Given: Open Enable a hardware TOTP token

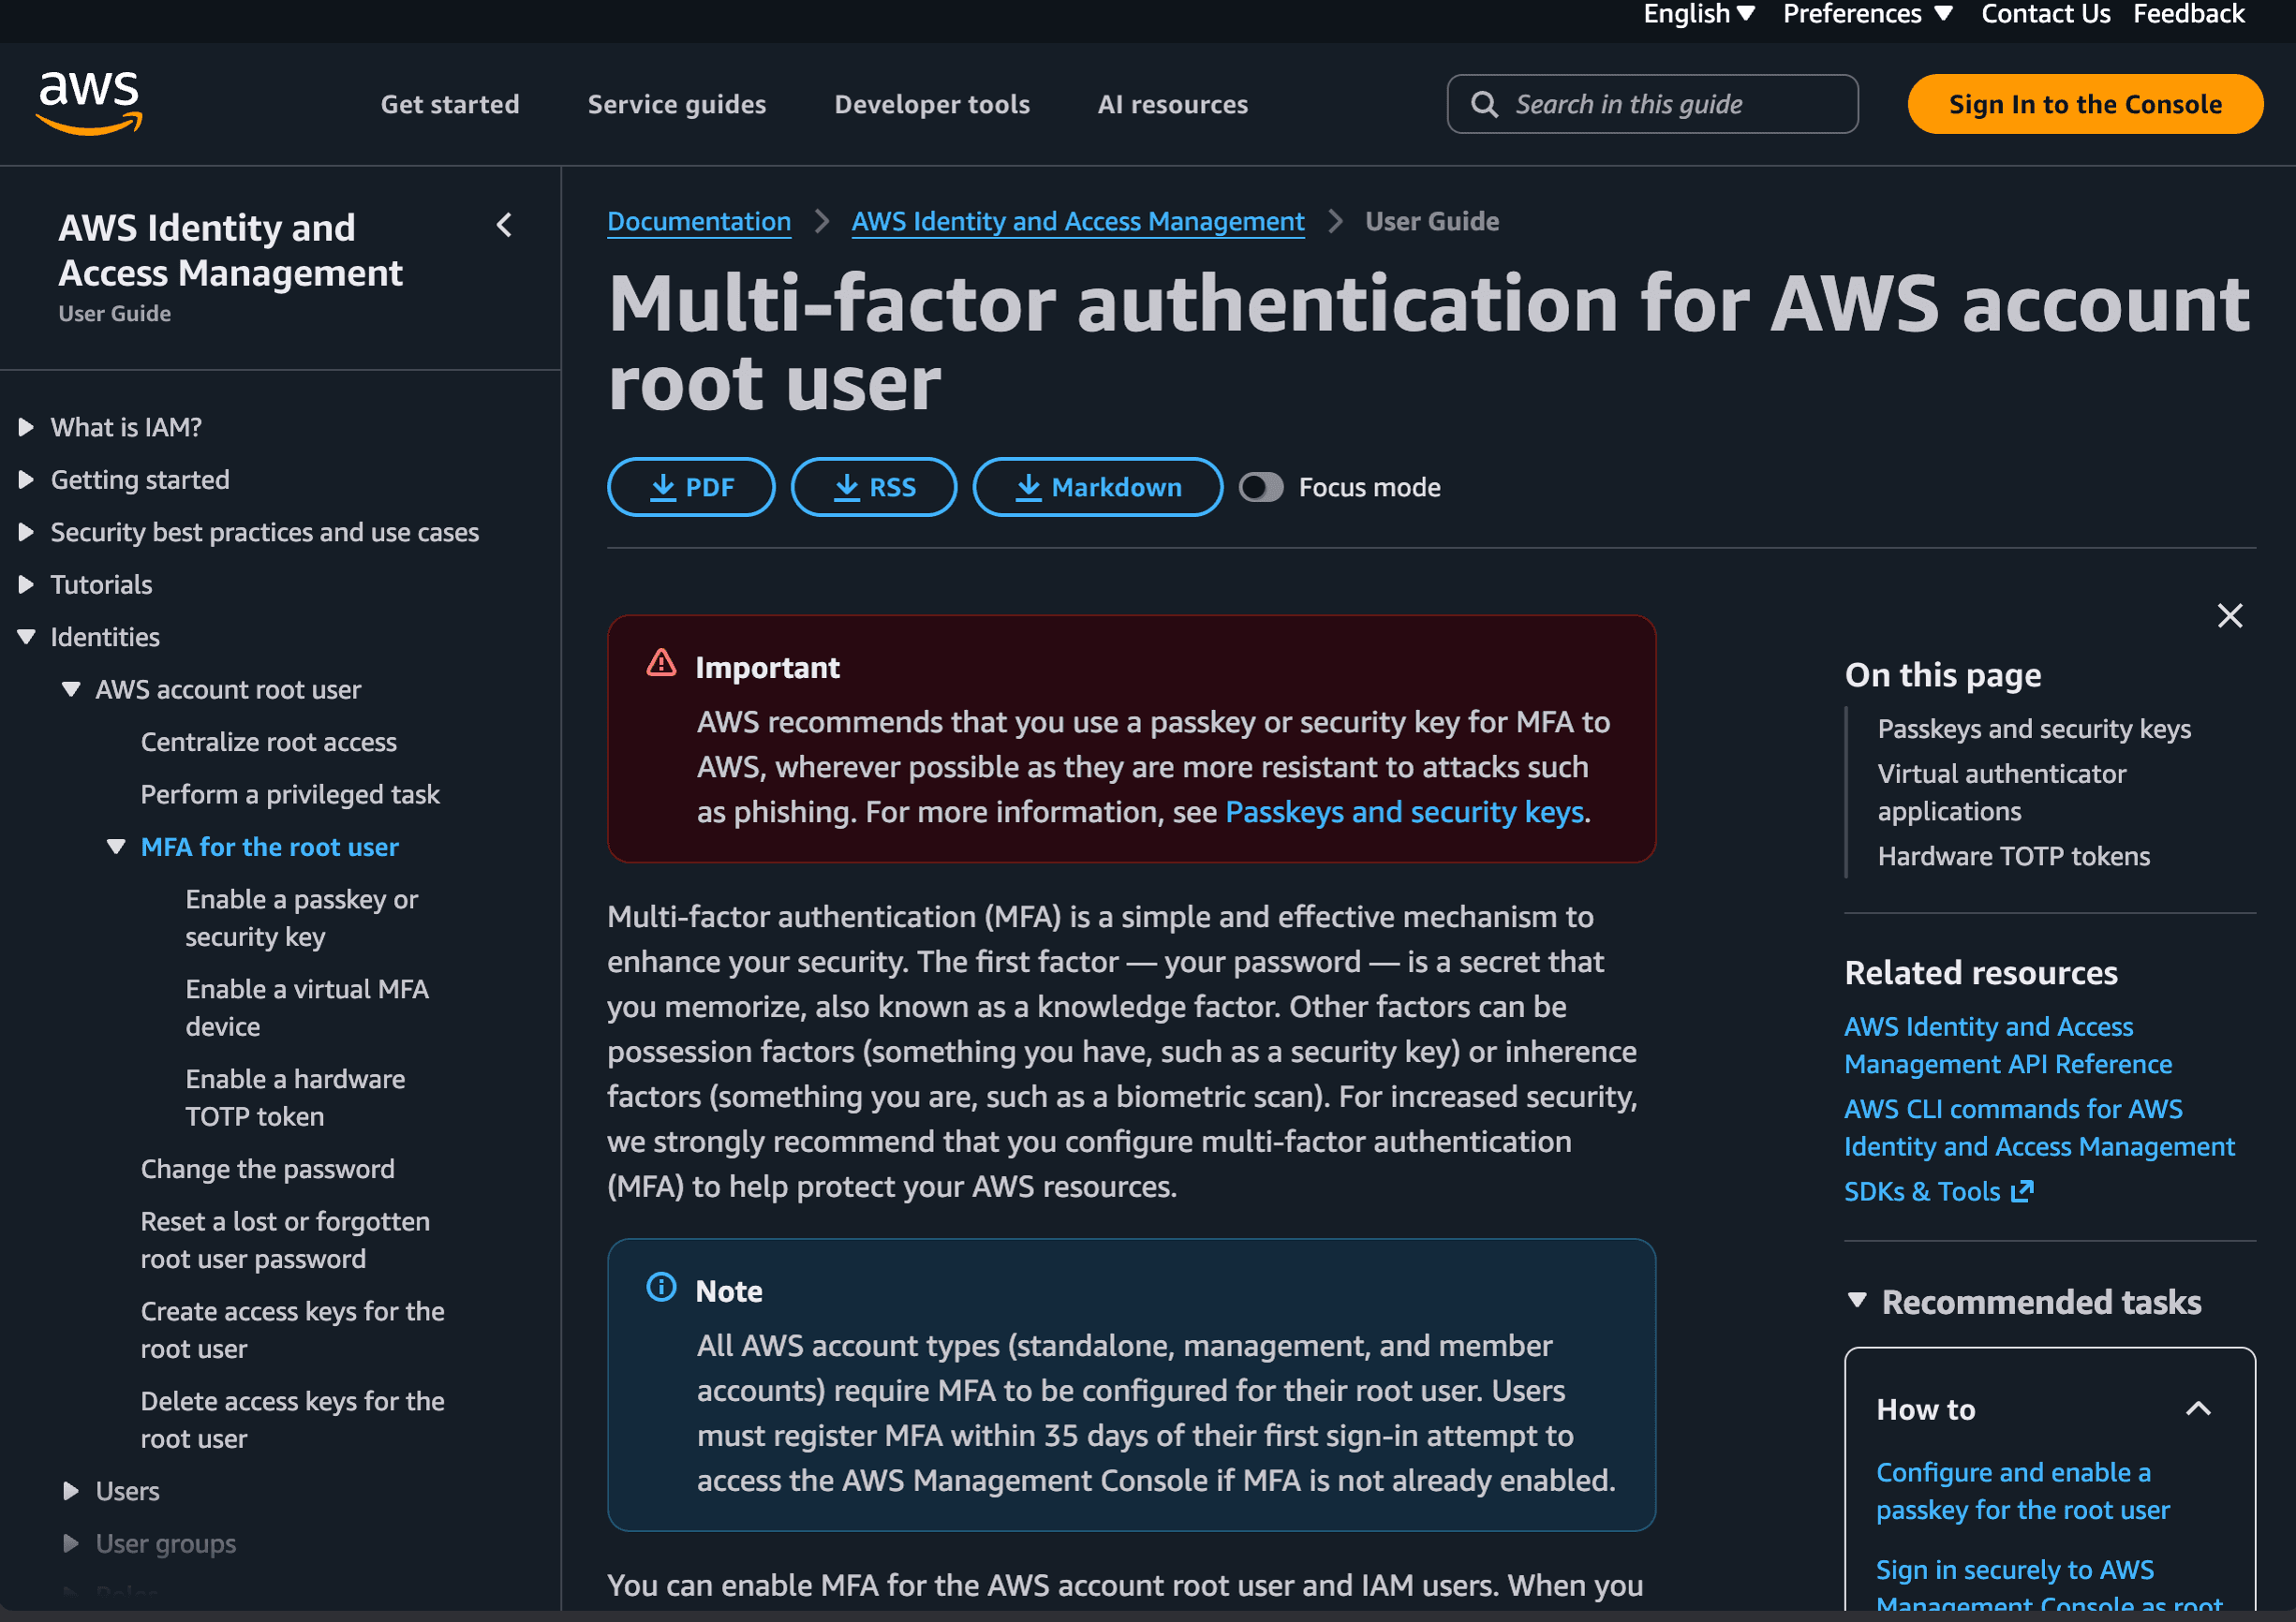Looking at the screenshot, I should [x=295, y=1098].
